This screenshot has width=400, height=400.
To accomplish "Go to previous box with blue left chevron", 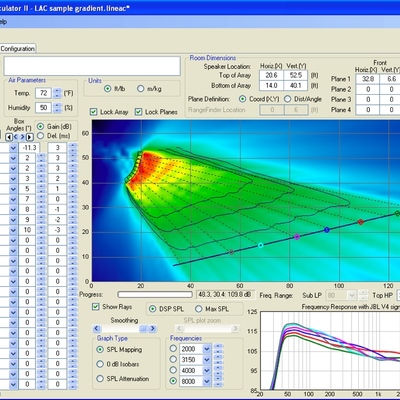I will click(16, 137).
